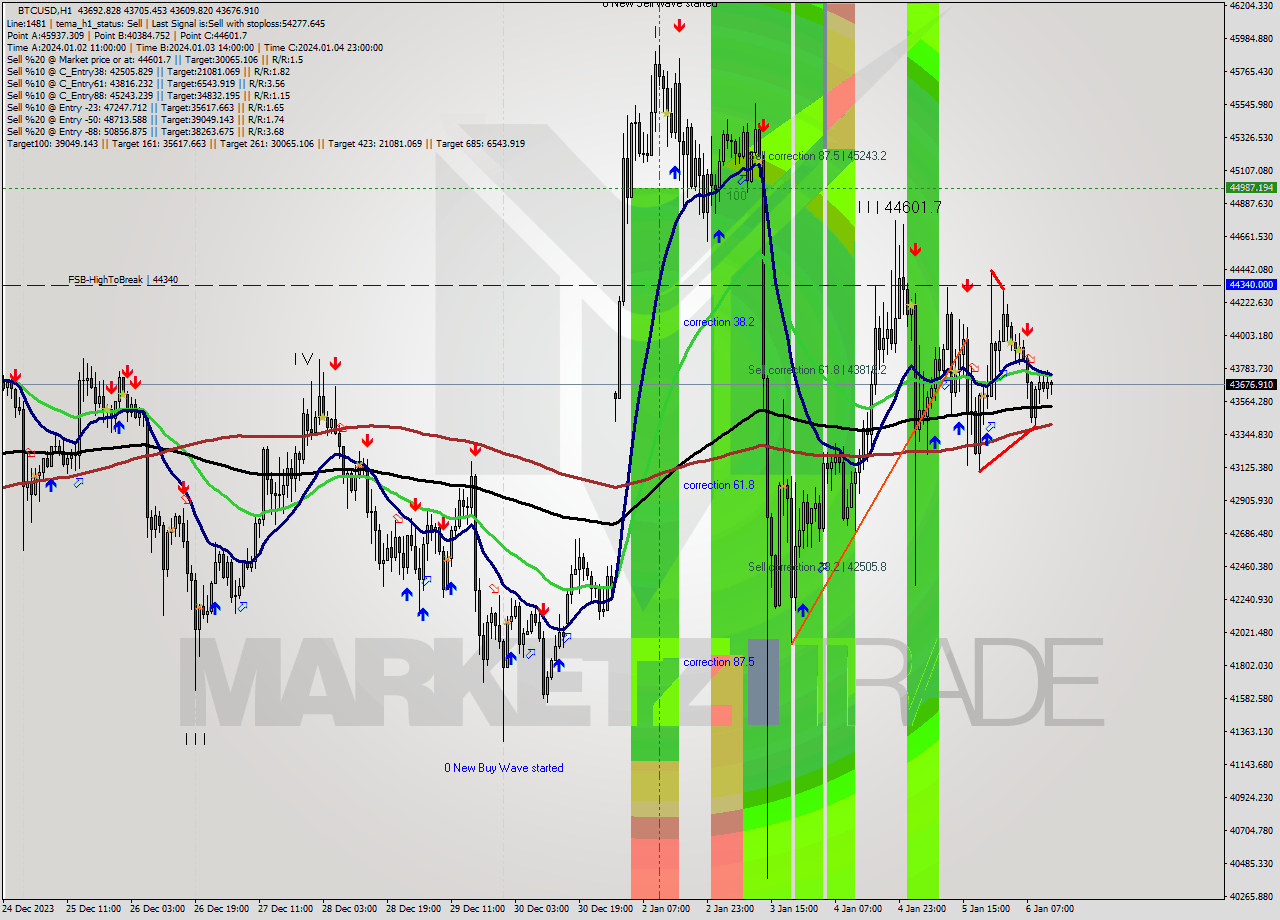Screen dimensions: 1280x920
Task: Click the 41143.680 price axis value
Action: click(1251, 765)
